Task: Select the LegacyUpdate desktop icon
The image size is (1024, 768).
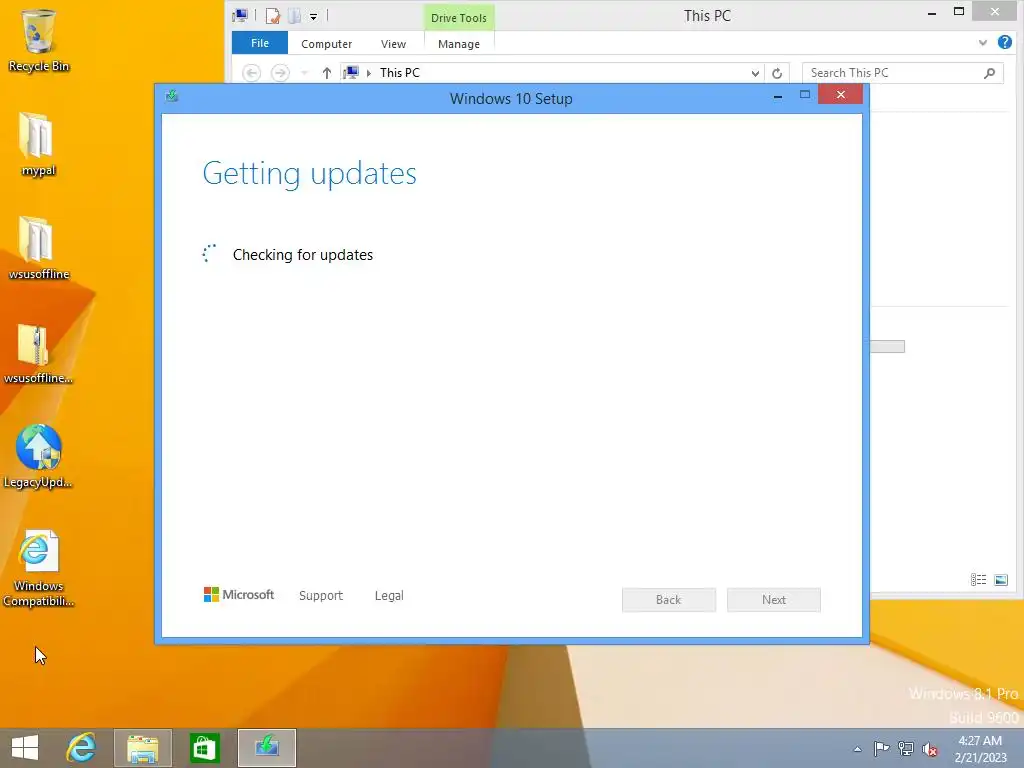Action: (x=38, y=456)
